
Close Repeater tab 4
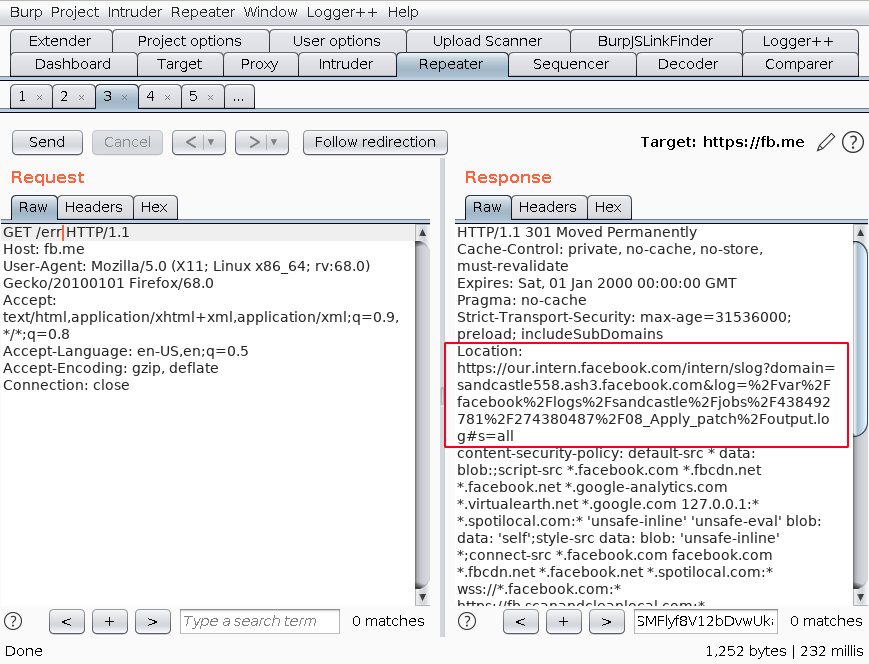click(167, 98)
